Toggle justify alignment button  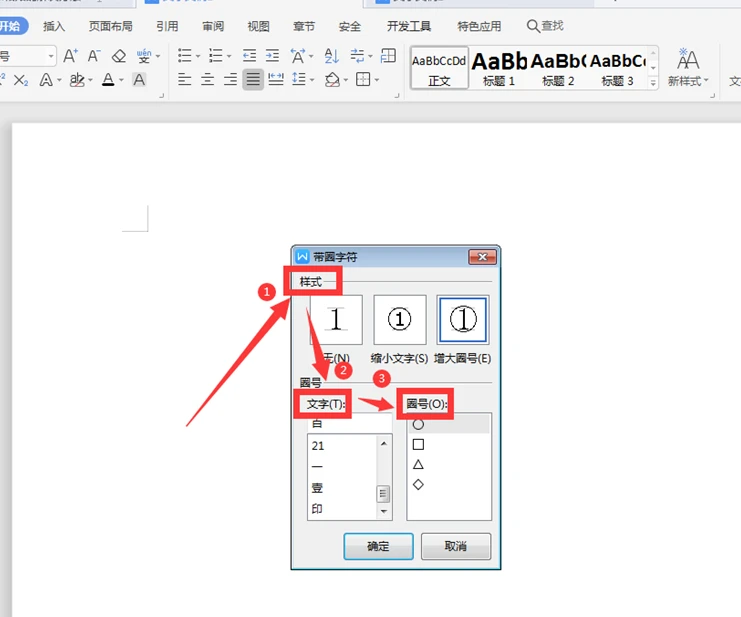click(x=253, y=79)
